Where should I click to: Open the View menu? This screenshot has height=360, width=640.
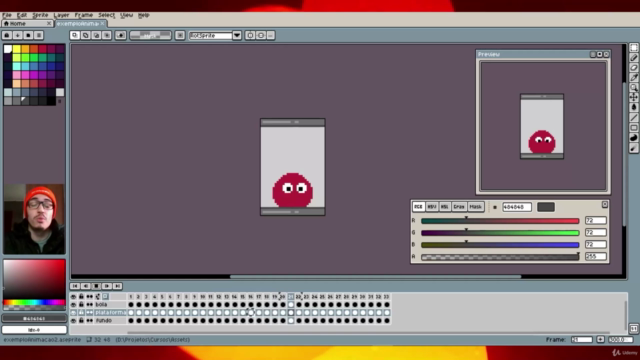point(126,15)
